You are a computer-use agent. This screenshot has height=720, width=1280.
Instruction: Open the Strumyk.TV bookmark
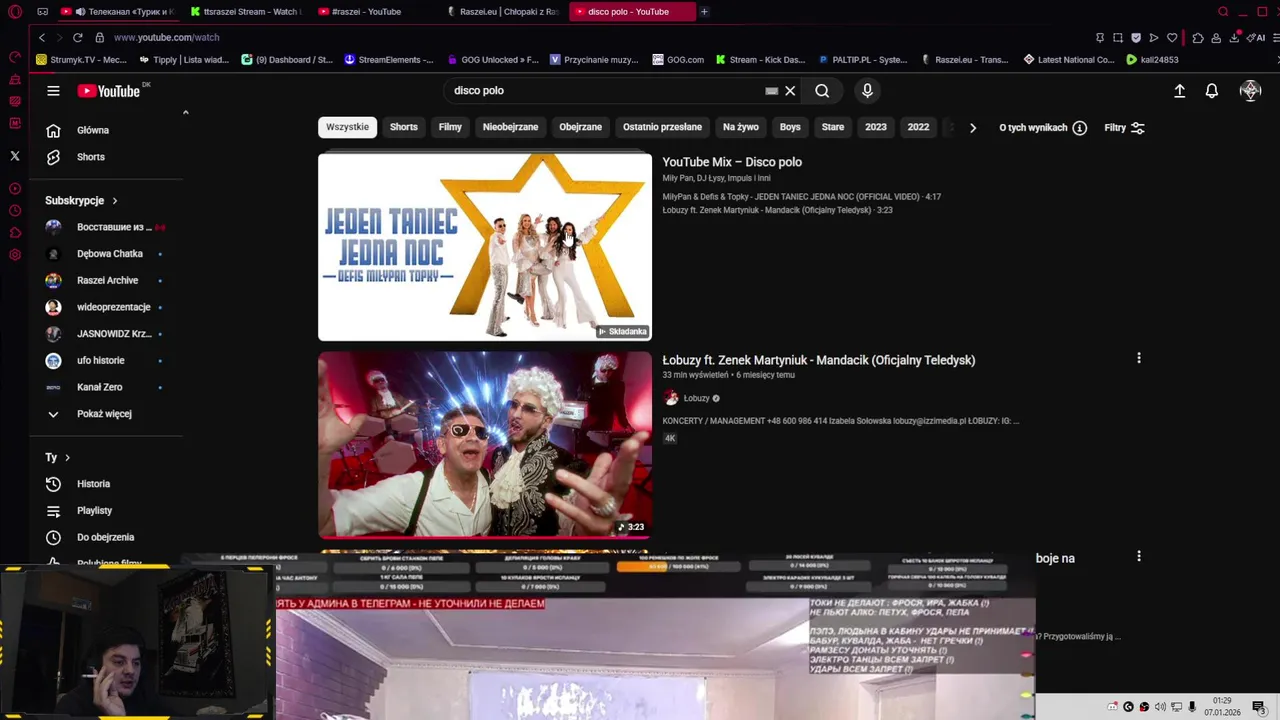[81, 60]
